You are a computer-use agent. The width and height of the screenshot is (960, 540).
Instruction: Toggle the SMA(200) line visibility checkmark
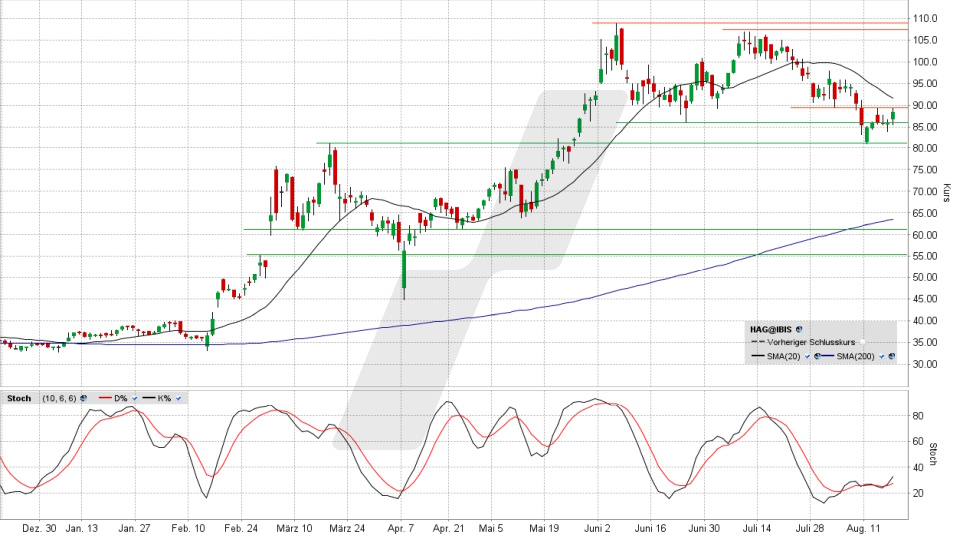coord(882,356)
